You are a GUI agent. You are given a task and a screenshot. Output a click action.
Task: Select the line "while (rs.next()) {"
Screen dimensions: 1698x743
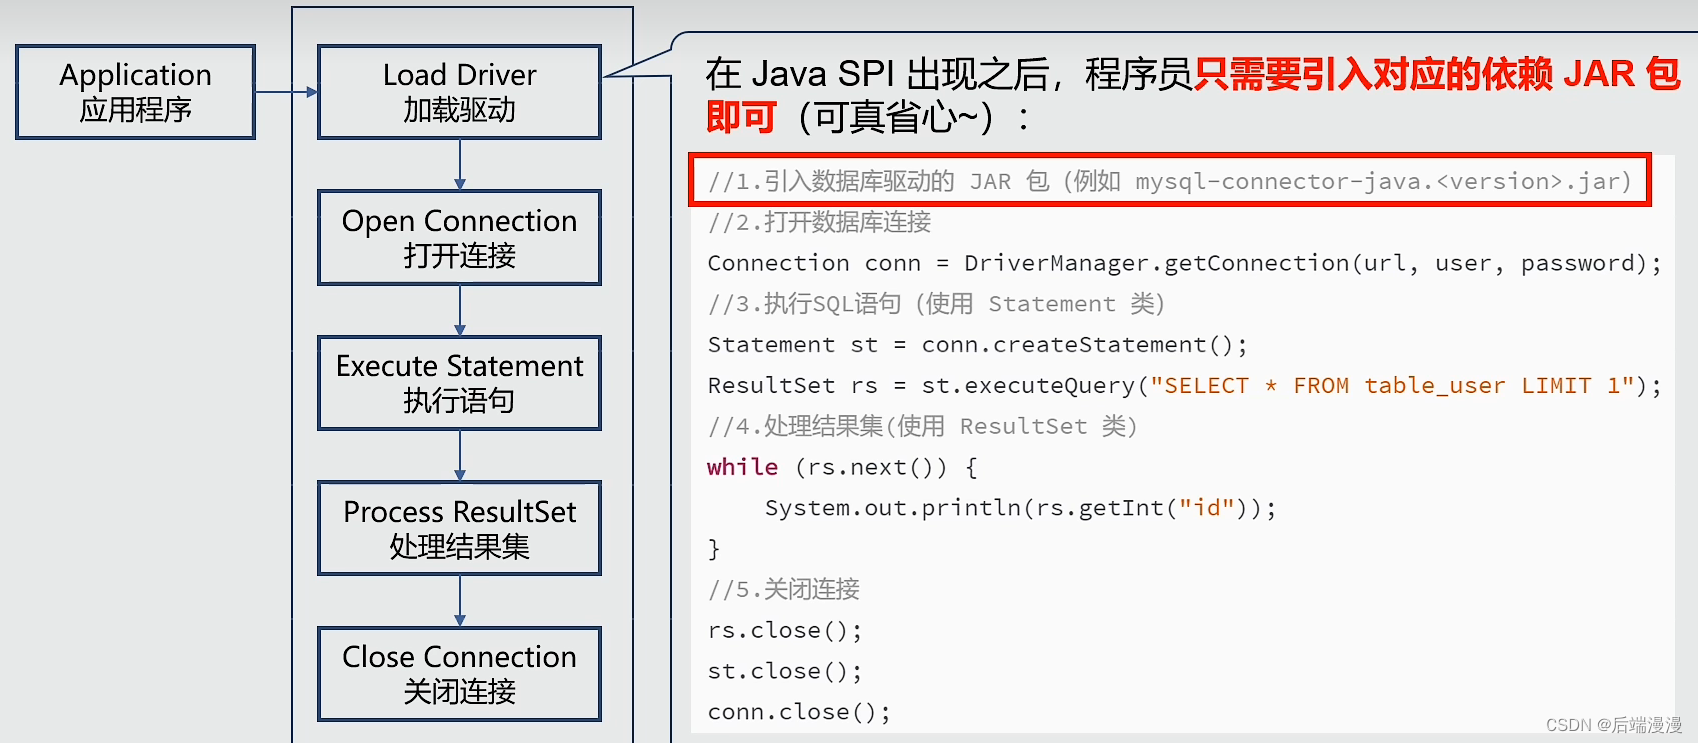[843, 467]
